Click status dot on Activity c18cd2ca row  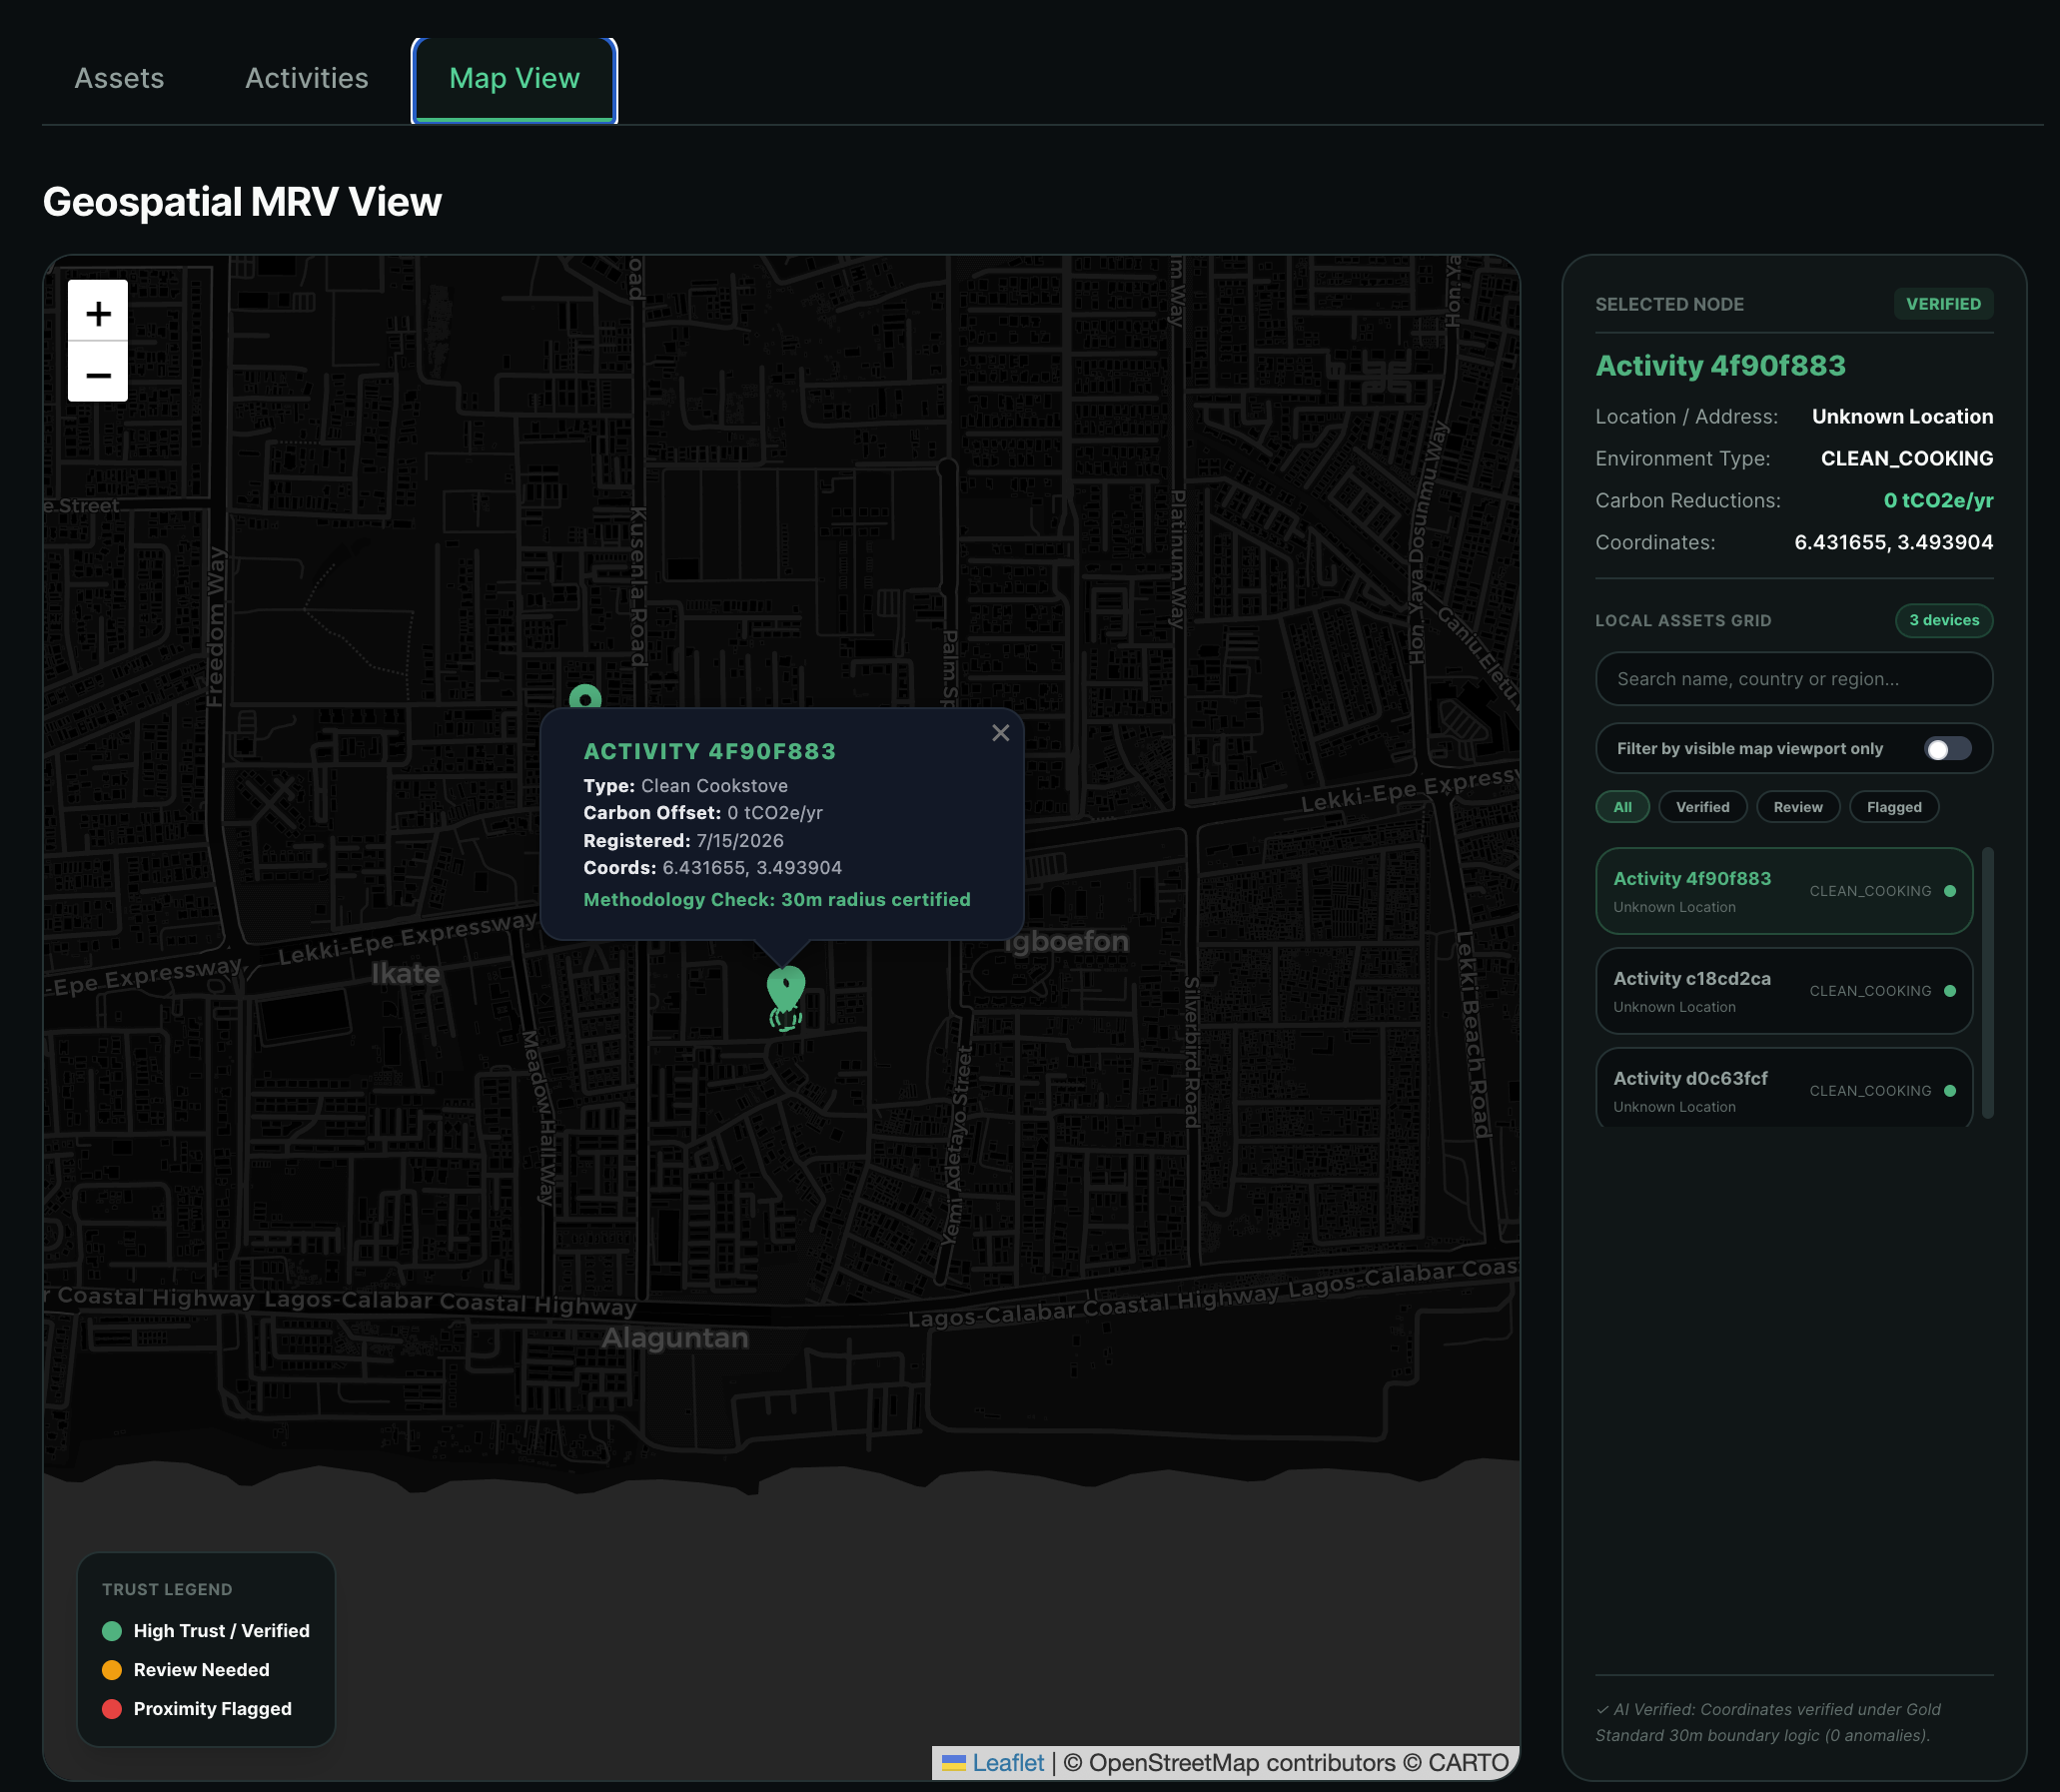[x=1949, y=991]
